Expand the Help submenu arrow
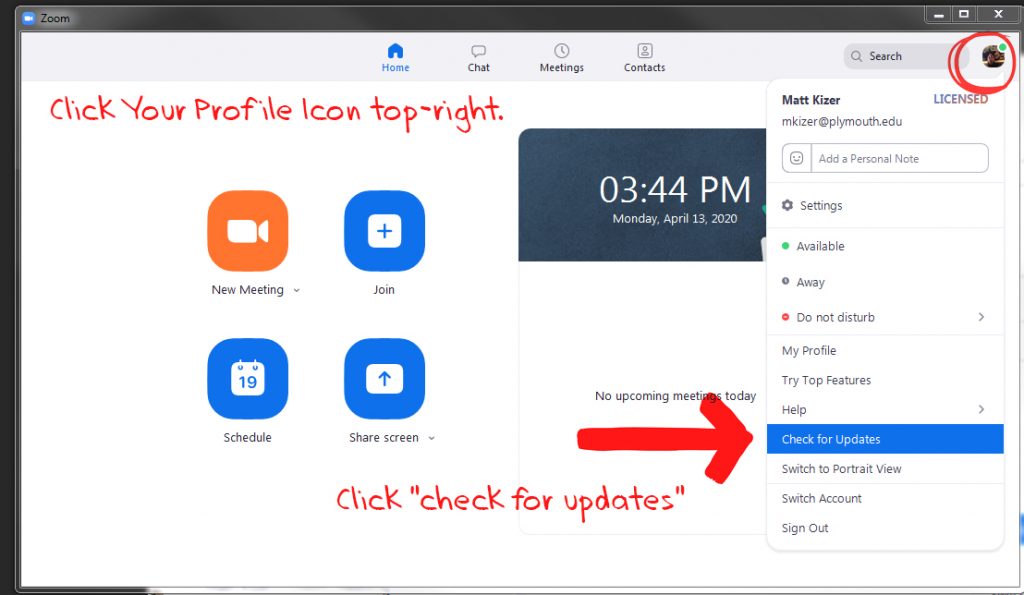Image resolution: width=1024 pixels, height=595 pixels. pos(981,409)
